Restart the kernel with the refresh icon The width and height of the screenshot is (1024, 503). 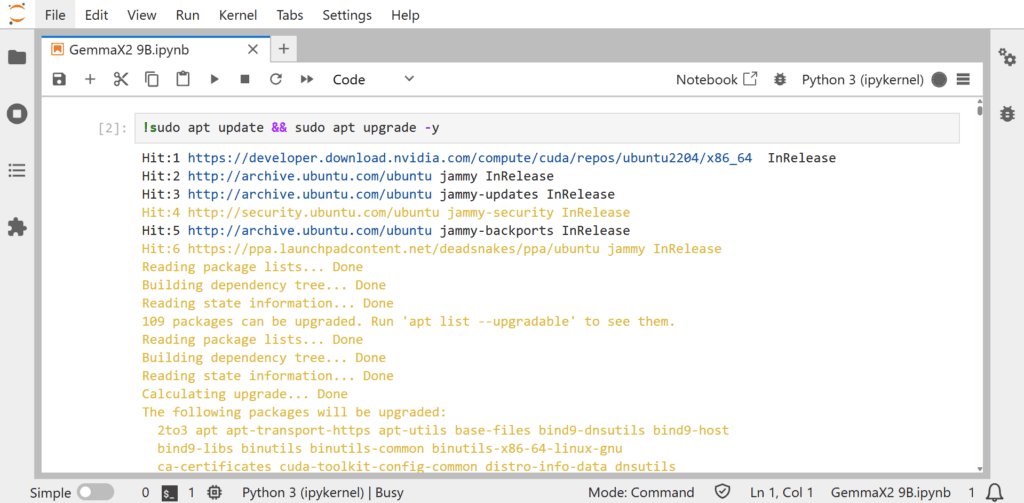point(276,79)
